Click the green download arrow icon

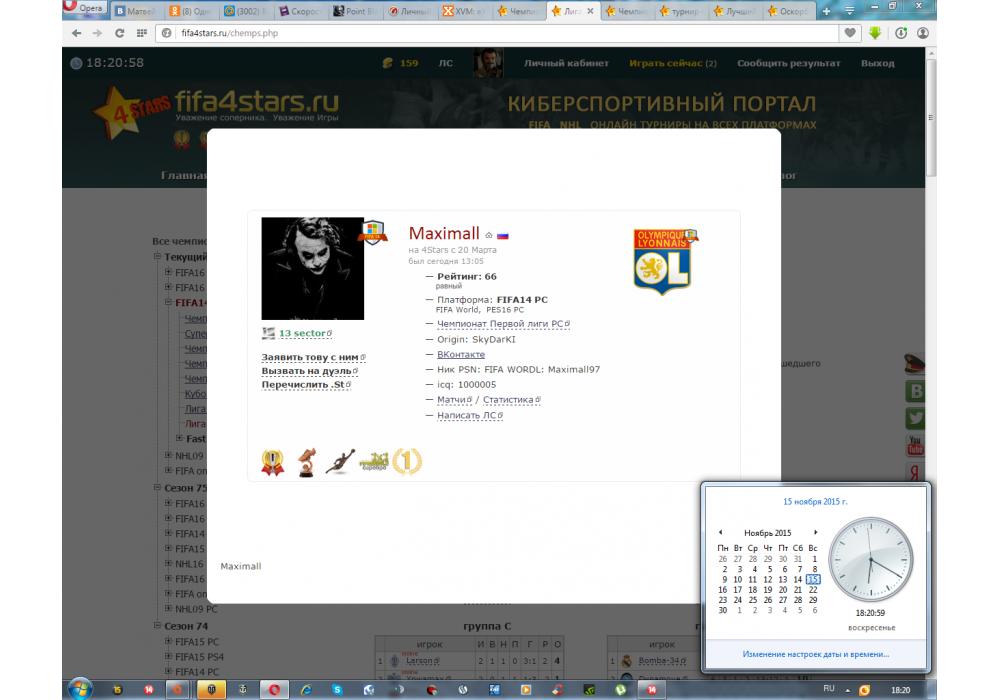(x=875, y=33)
